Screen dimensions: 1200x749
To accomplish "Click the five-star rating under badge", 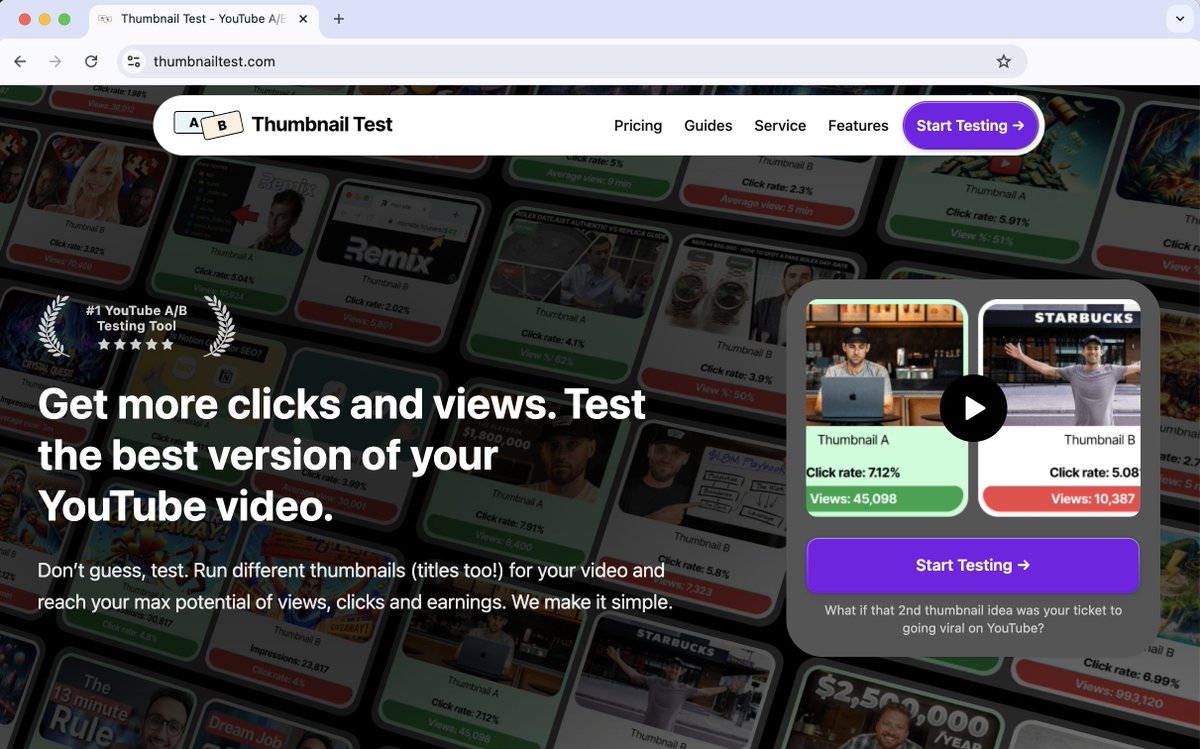I will (x=136, y=344).
